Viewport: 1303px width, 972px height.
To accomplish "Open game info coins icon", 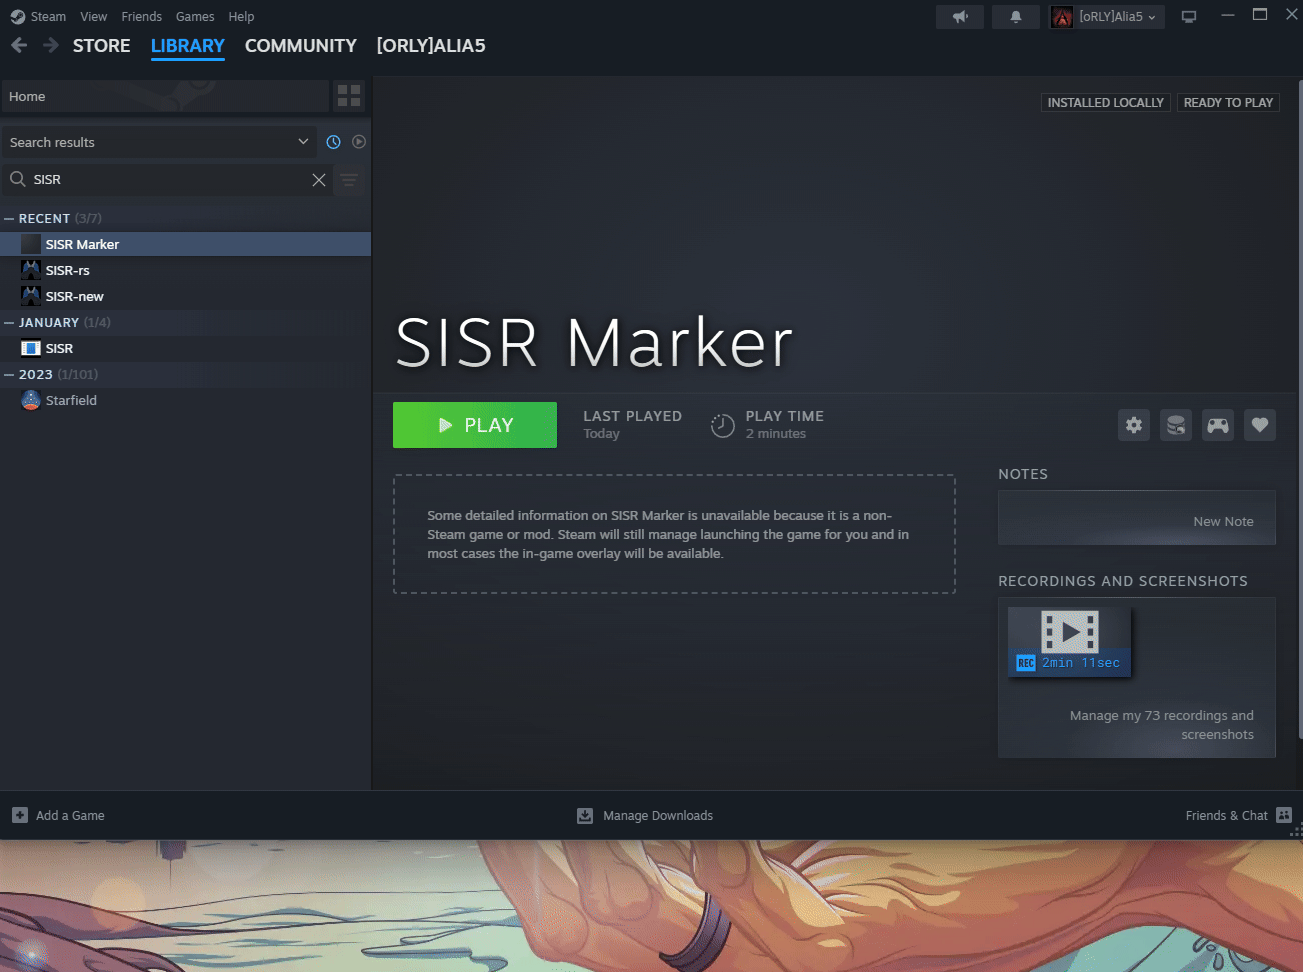I will pyautogui.click(x=1176, y=425).
